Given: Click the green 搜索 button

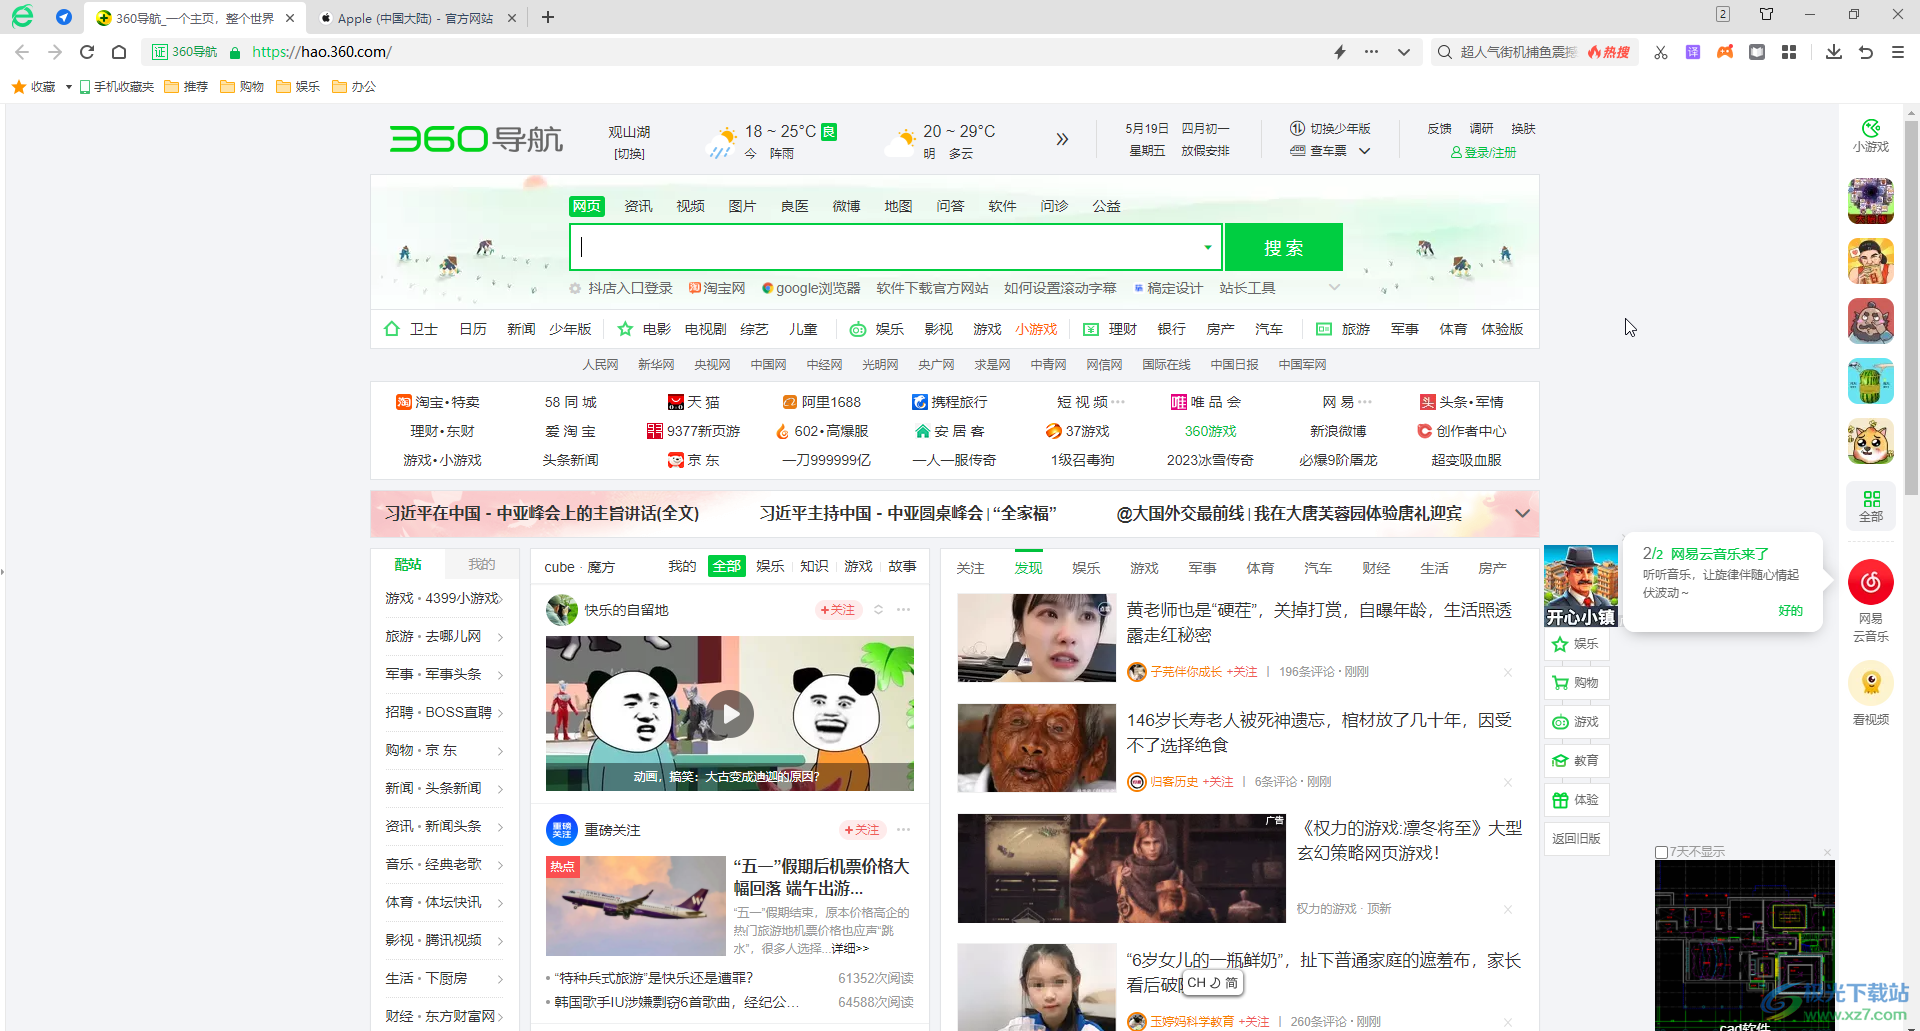Looking at the screenshot, I should click(1284, 247).
